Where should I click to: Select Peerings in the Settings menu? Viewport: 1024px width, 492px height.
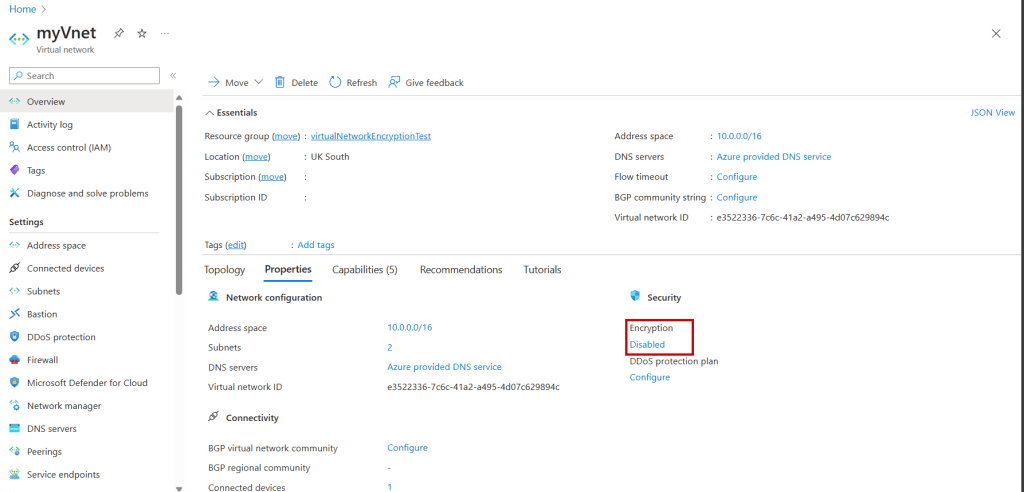[x=44, y=452]
